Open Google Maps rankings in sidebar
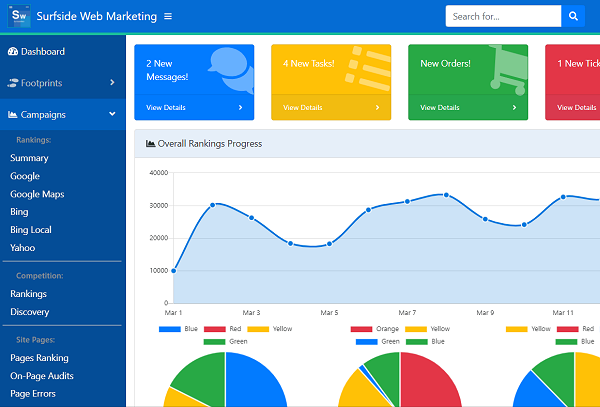This screenshot has height=407, width=600. click(37, 194)
